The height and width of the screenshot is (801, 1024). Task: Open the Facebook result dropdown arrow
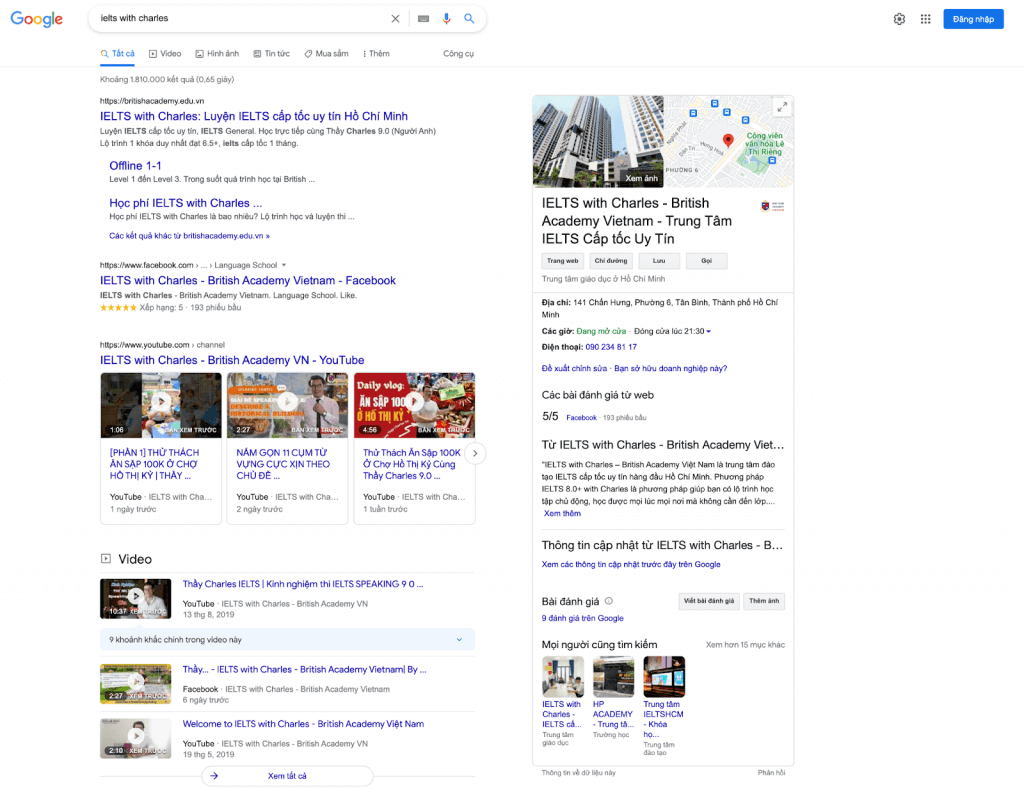[283, 265]
